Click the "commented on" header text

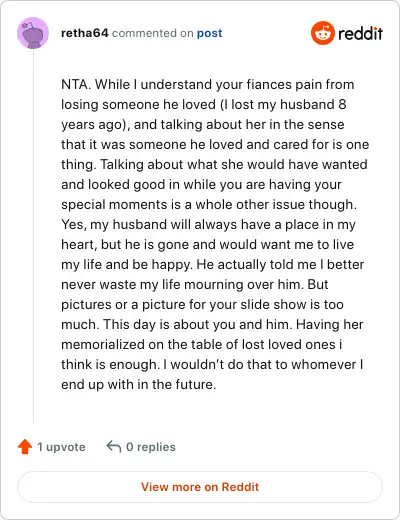153,33
